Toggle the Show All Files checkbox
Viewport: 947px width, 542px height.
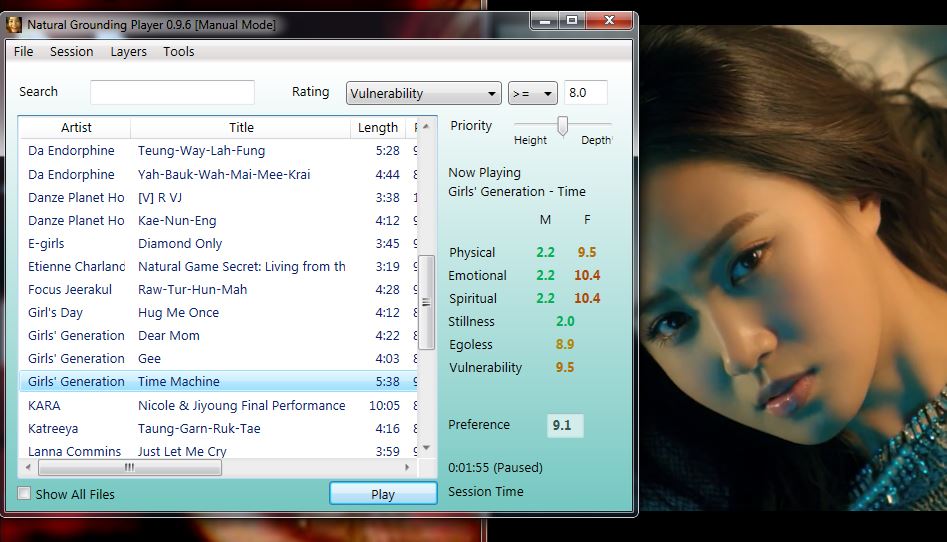(24, 493)
